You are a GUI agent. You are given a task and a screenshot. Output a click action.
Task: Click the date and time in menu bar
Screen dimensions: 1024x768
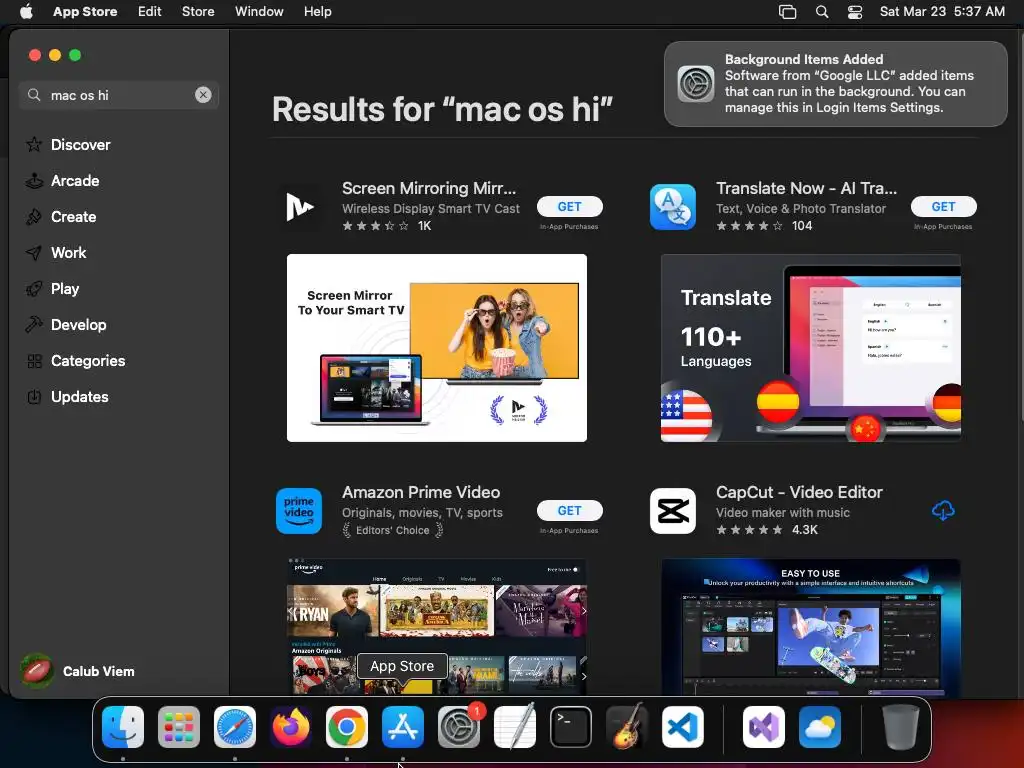(942, 12)
